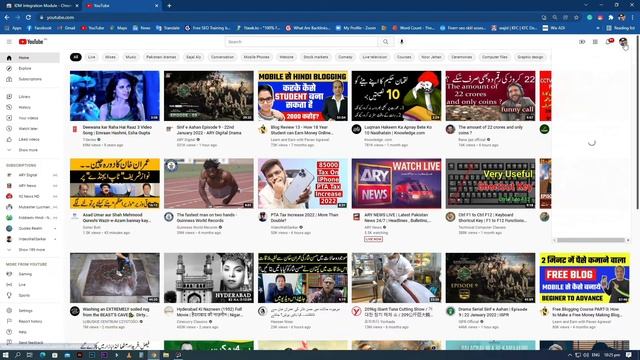Open Facebook bookmark
The height and width of the screenshot is (360, 640).
click(39, 28)
